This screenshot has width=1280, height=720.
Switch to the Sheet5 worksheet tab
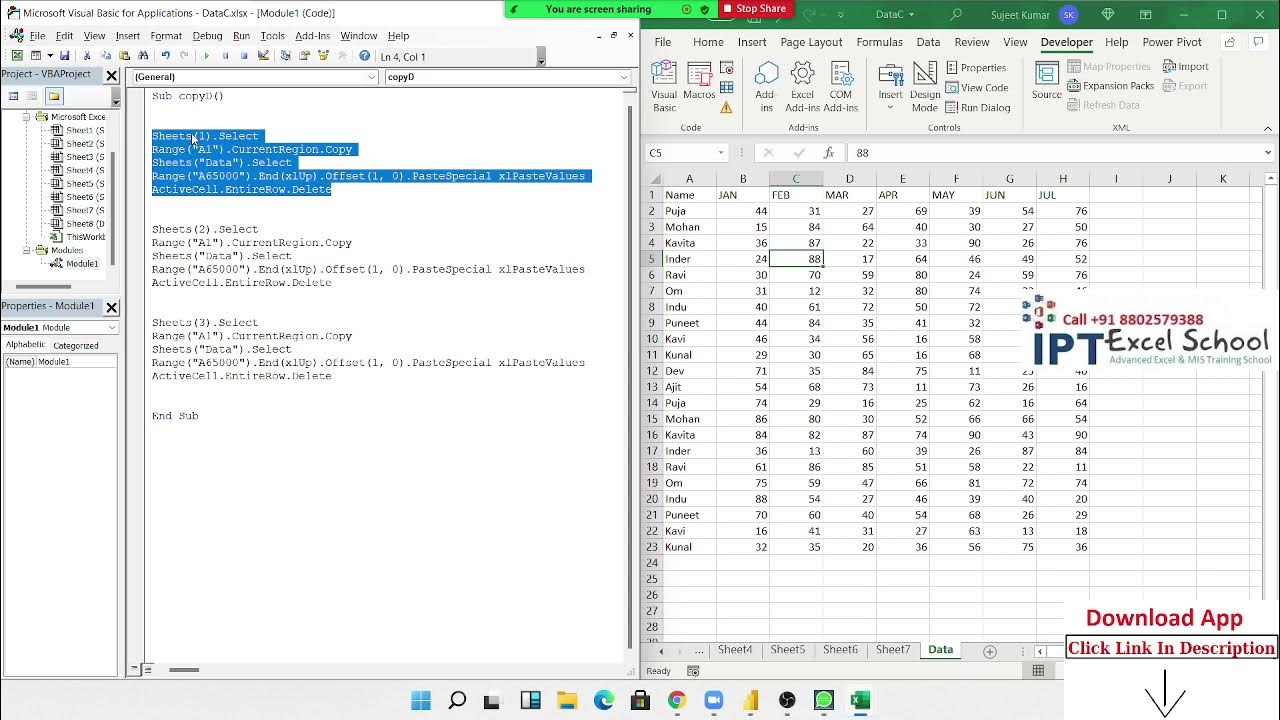point(787,650)
